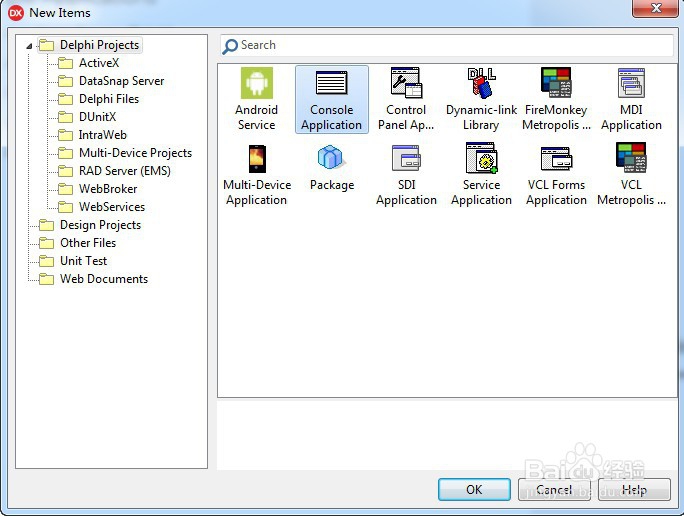684x516 pixels.
Task: Open Help for New Items
Action: [x=634, y=489]
